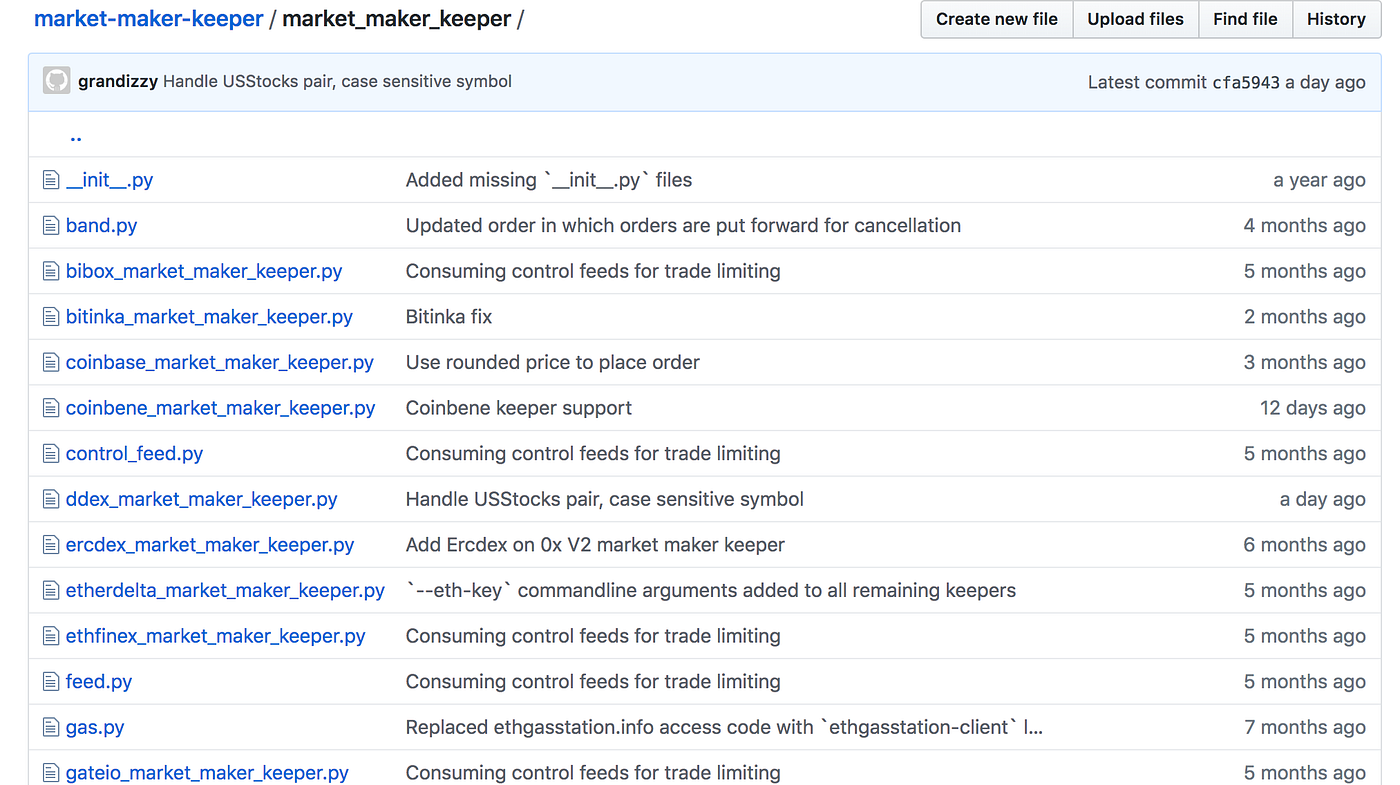Open commit hash cfa5943
Viewport: 1400px width, 785px height.
1246,82
